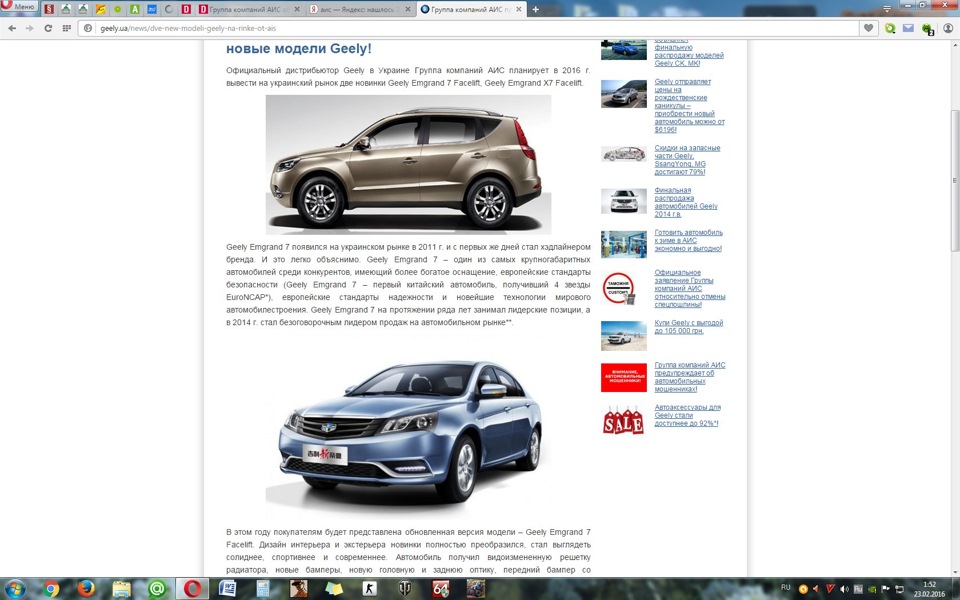Click the page vertical scrollbar thumb
This screenshot has width=960, height=600.
954,180
